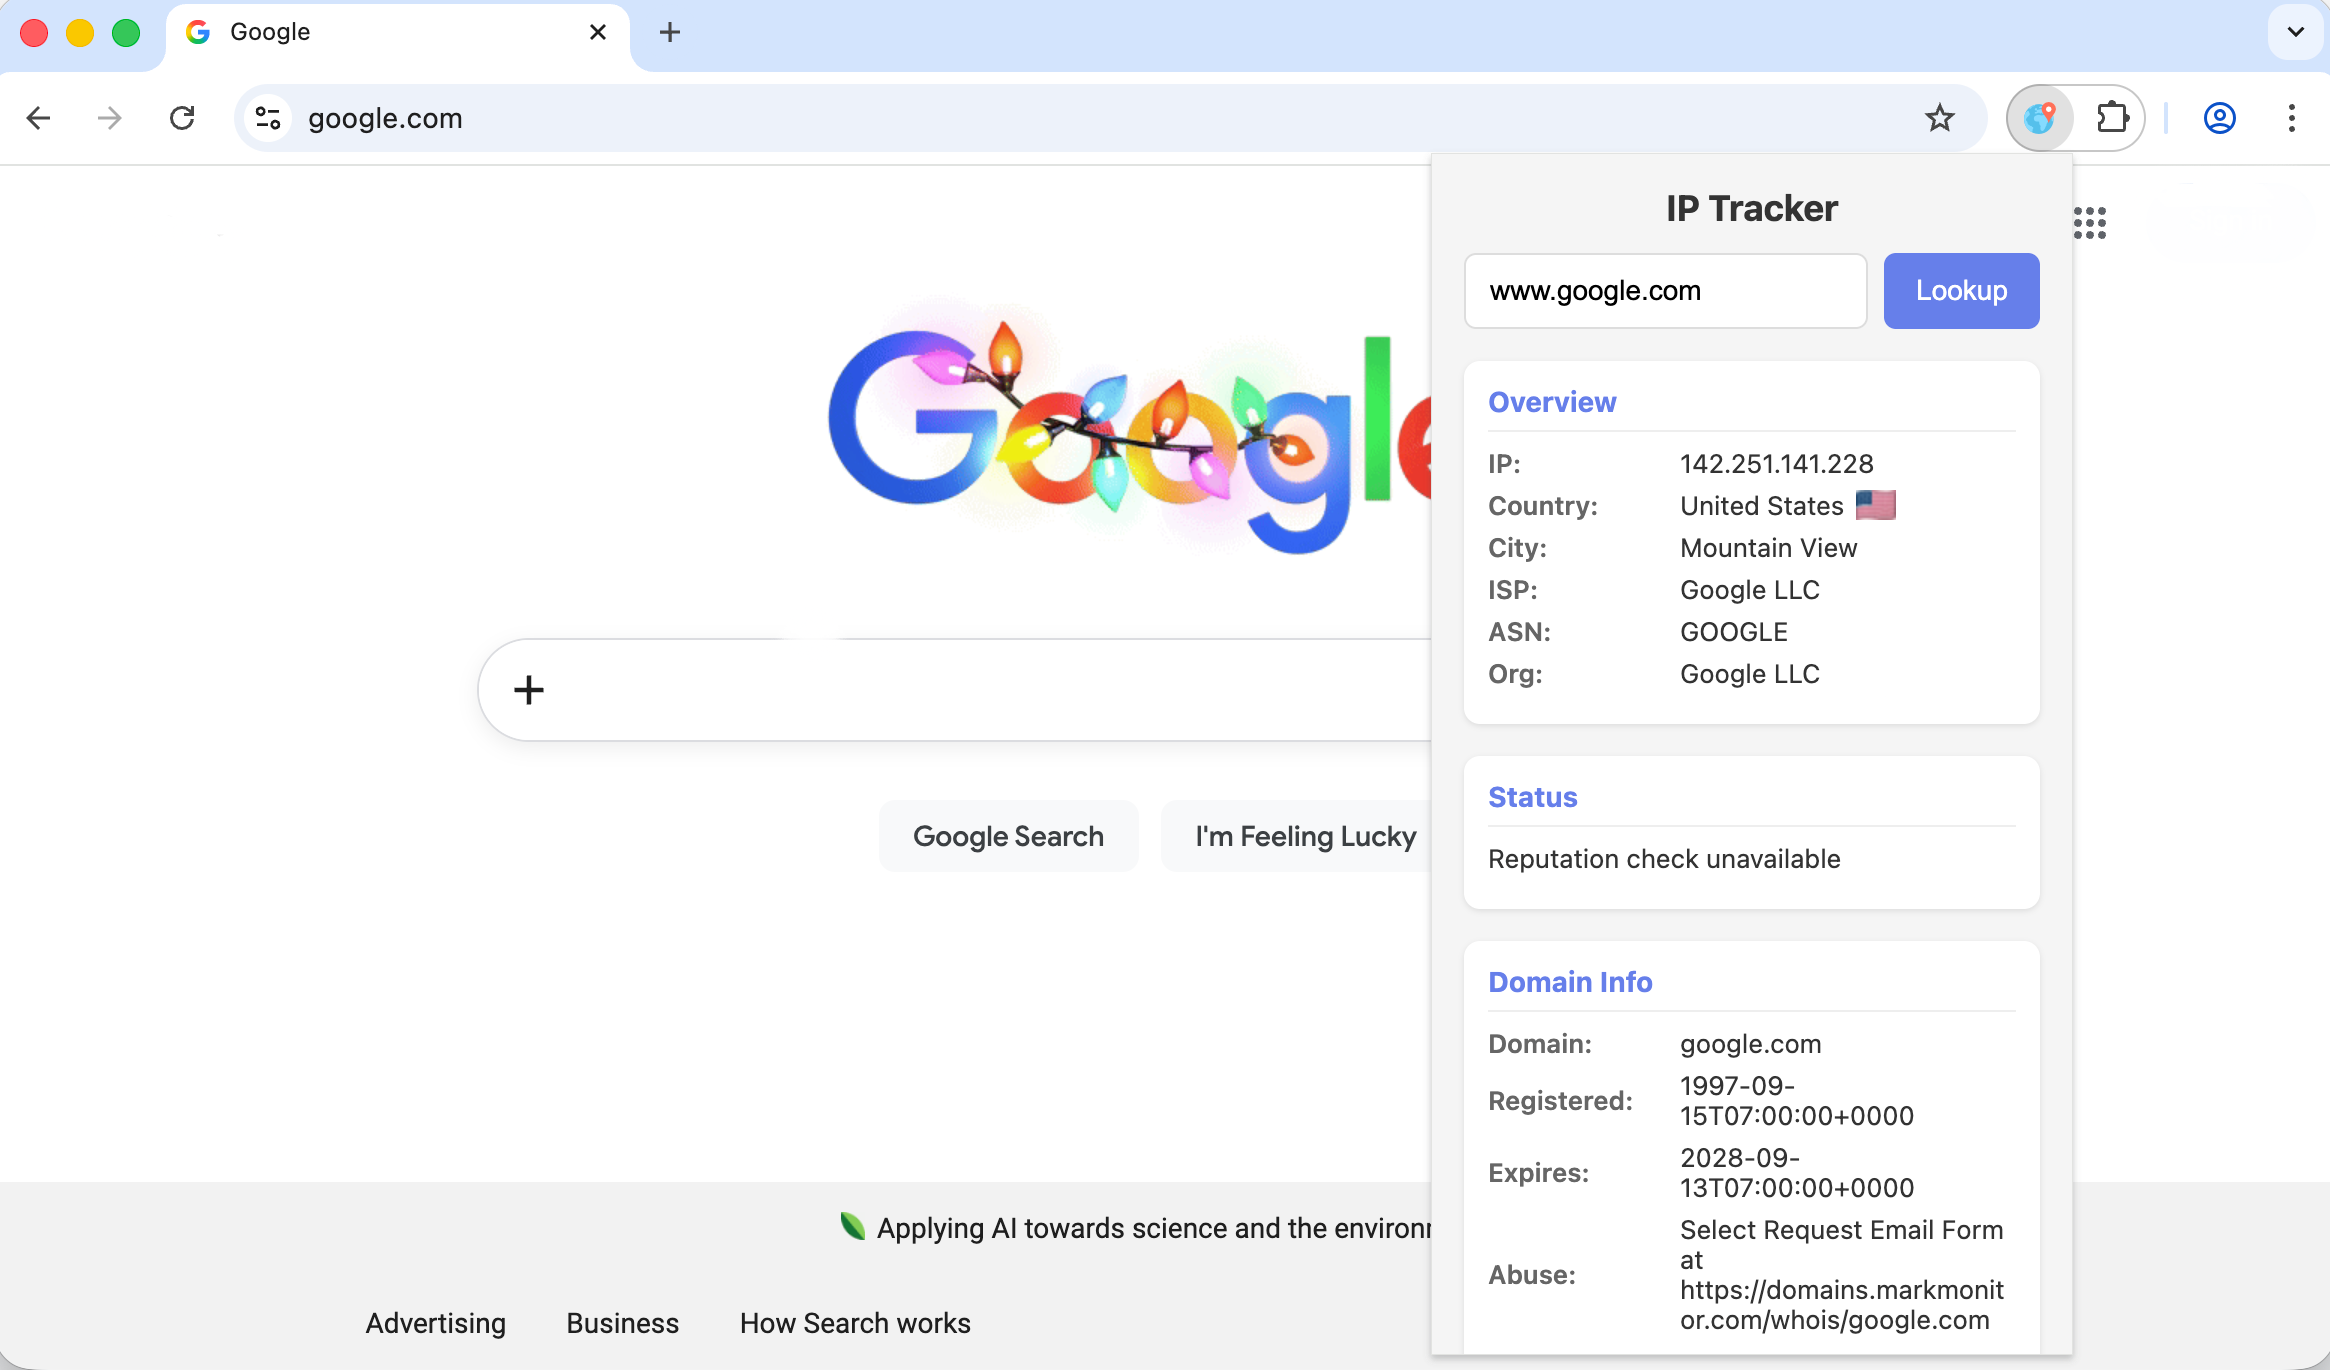Click the Lookup button
Screen dimensions: 2330x1370
pyautogui.click(x=1961, y=291)
